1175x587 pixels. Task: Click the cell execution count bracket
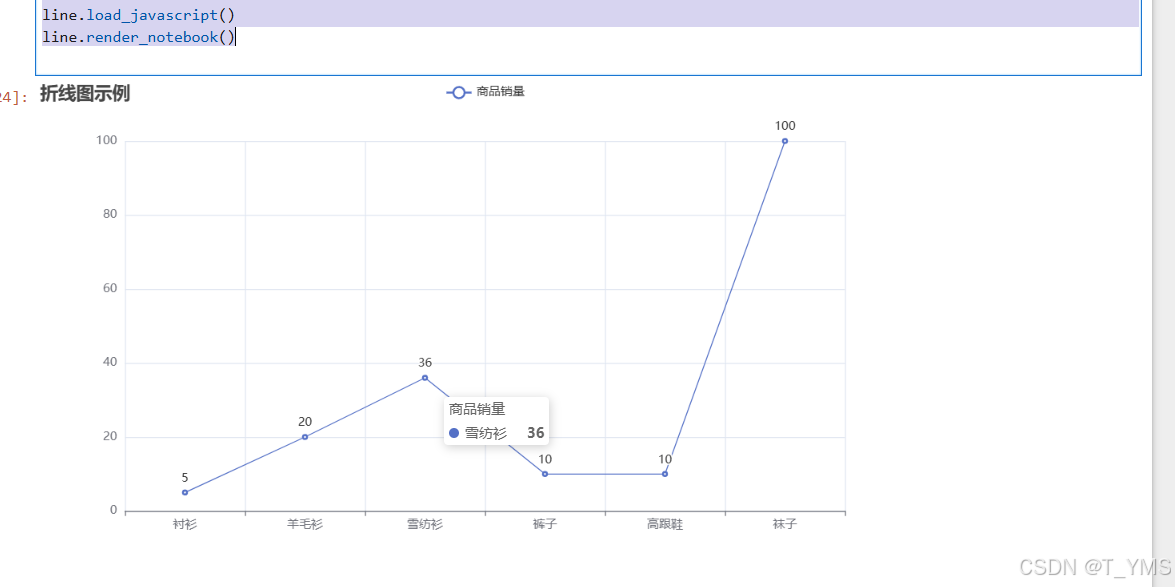coord(11,92)
